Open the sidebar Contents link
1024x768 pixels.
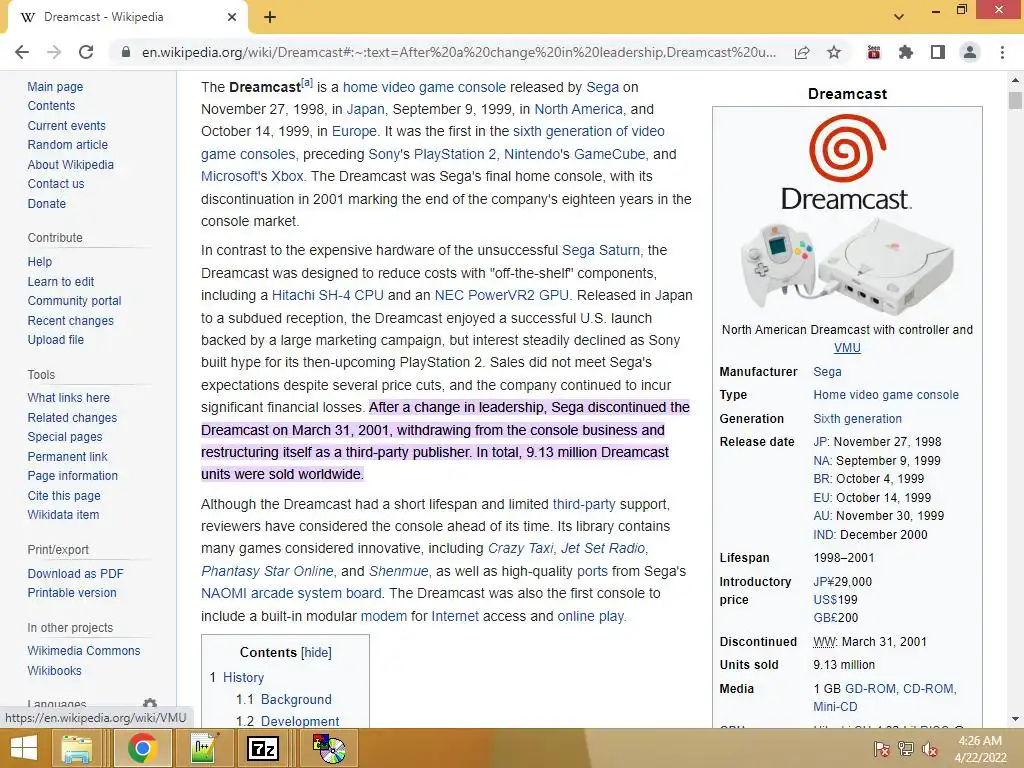click(x=51, y=106)
